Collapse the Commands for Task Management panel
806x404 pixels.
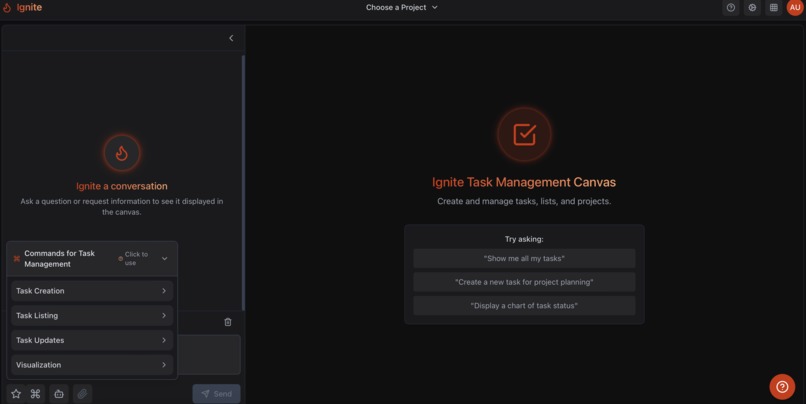[164, 259]
